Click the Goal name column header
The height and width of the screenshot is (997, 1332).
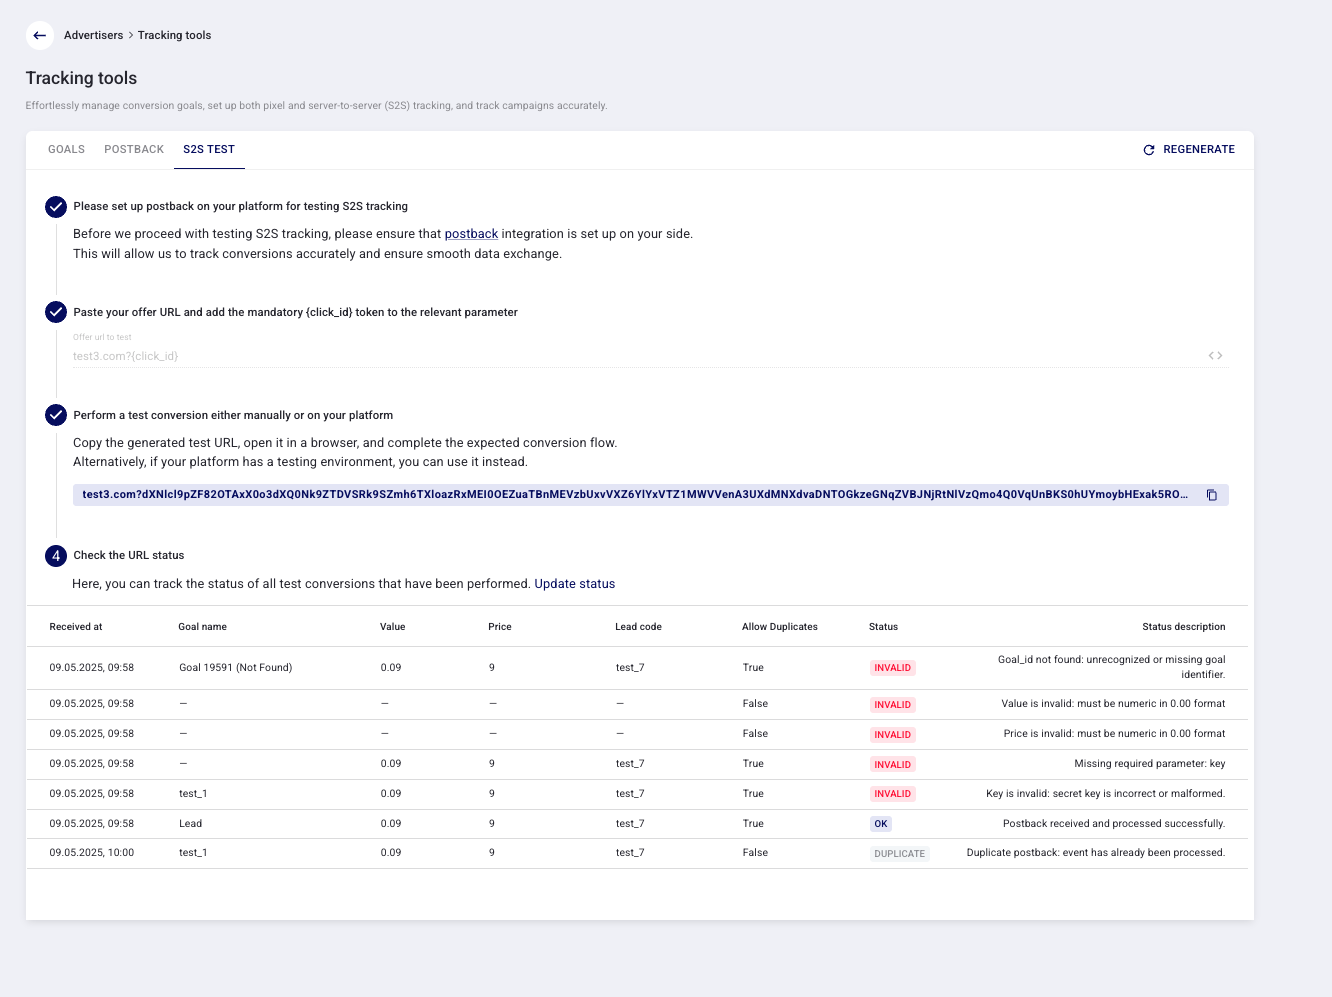(202, 627)
